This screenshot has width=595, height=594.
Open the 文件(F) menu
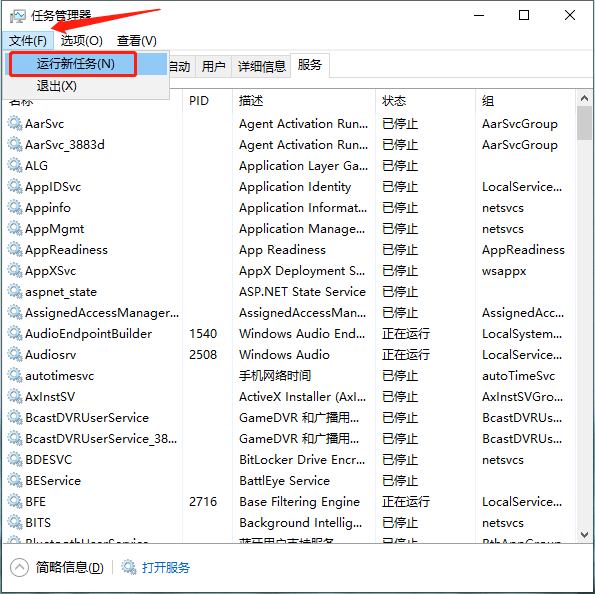[28, 41]
